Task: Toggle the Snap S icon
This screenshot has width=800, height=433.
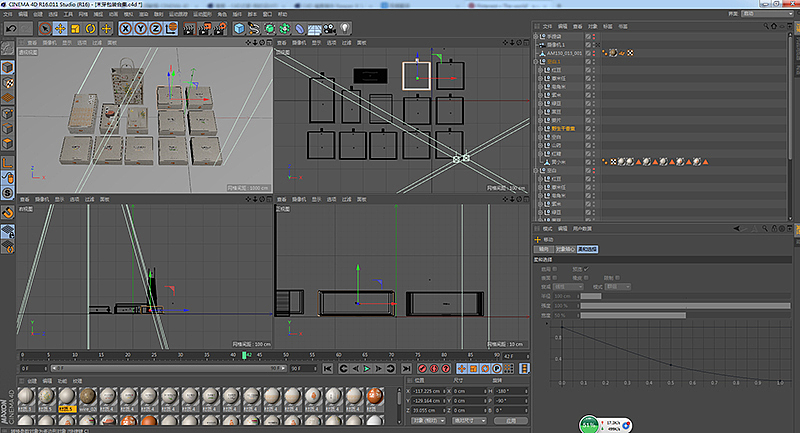Action: (x=8, y=193)
